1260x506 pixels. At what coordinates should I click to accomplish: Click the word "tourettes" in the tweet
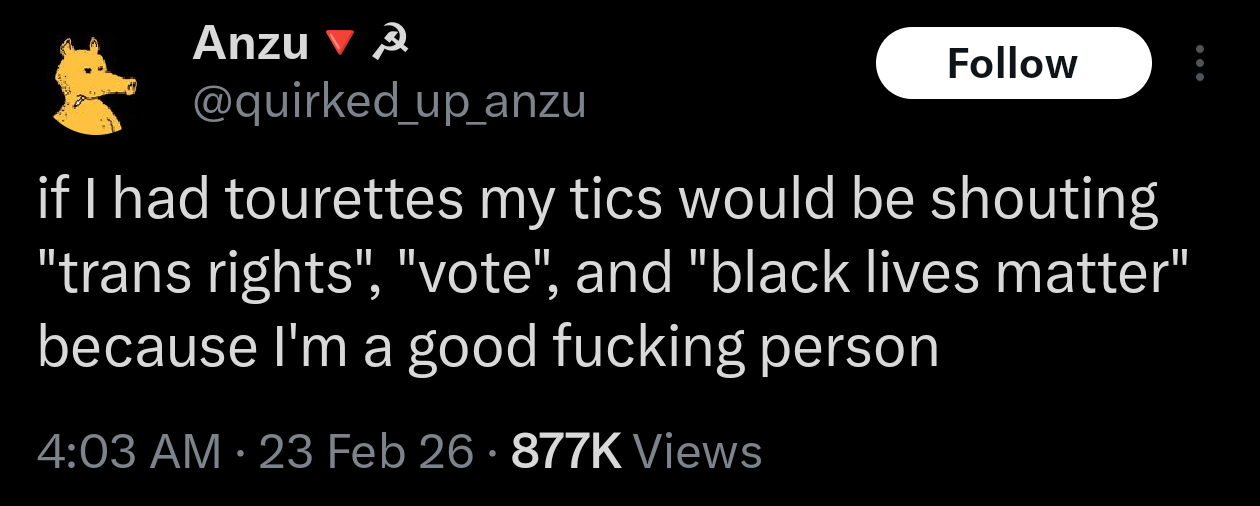[x=349, y=200]
